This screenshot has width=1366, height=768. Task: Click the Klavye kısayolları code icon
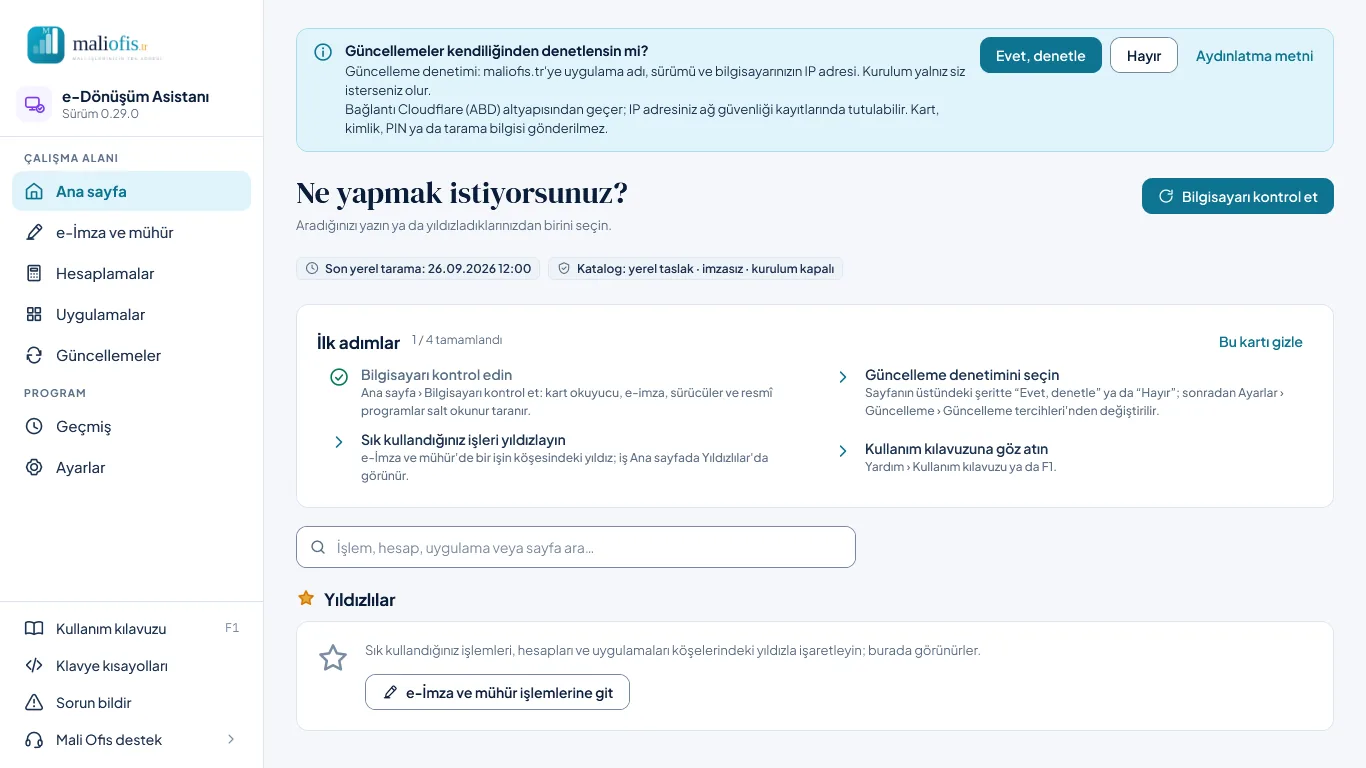tap(34, 666)
